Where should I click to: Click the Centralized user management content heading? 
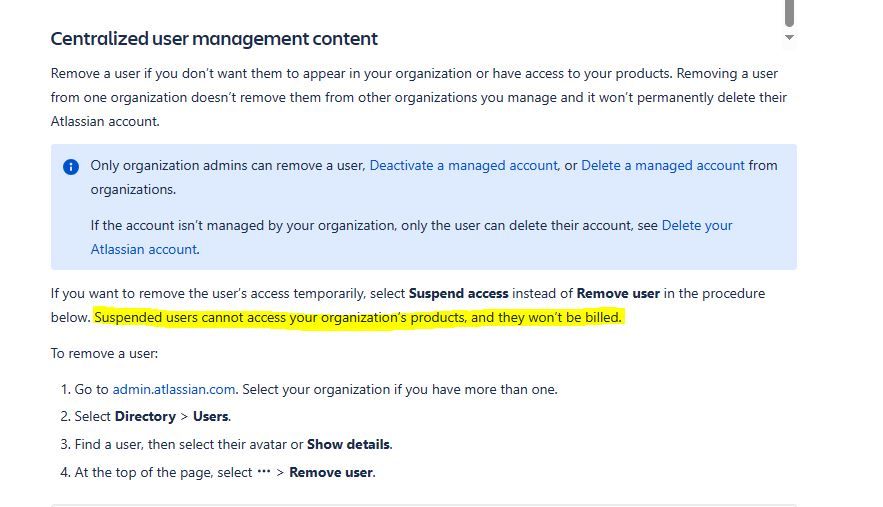click(x=214, y=39)
